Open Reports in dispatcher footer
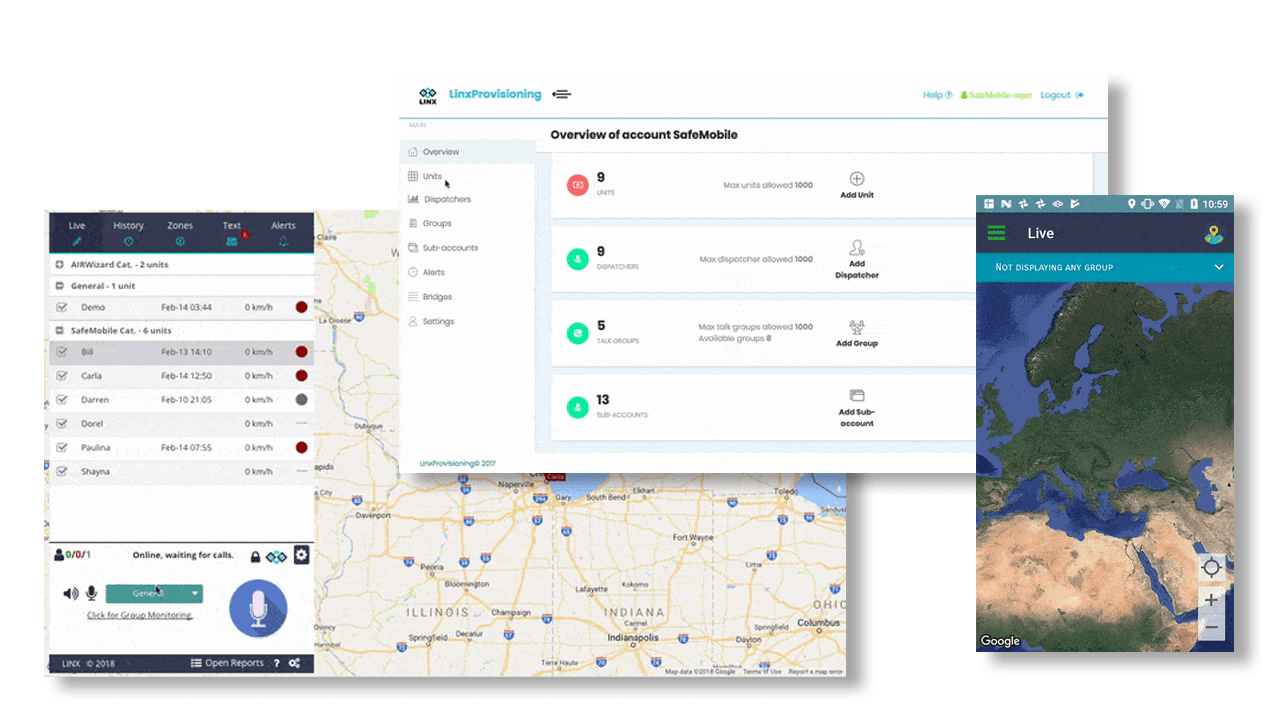 point(227,663)
